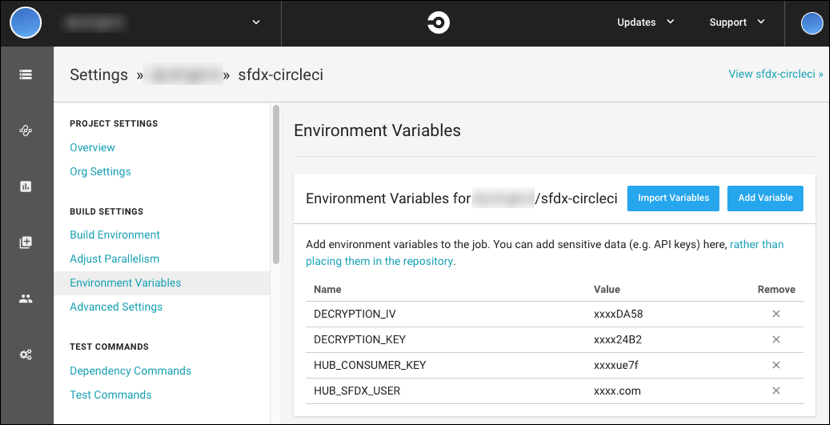The width and height of the screenshot is (830, 425).
Task: Remove the DECRYPTION_IV variable
Action: click(776, 314)
